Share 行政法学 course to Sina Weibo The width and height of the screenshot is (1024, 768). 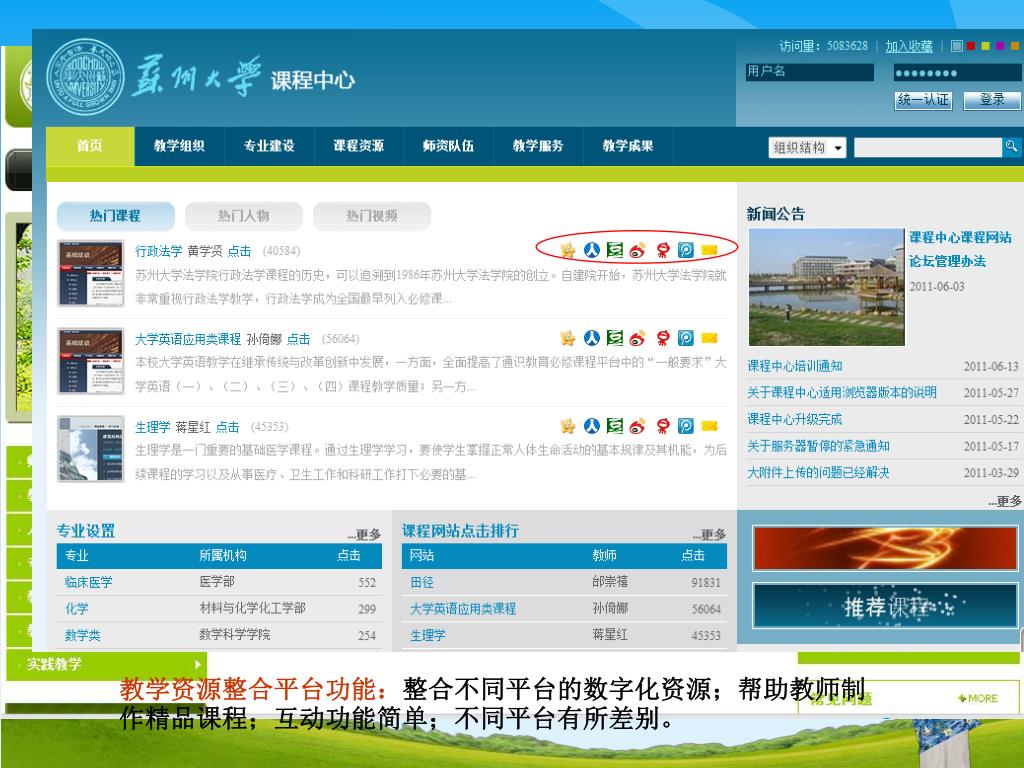pyautogui.click(x=638, y=249)
